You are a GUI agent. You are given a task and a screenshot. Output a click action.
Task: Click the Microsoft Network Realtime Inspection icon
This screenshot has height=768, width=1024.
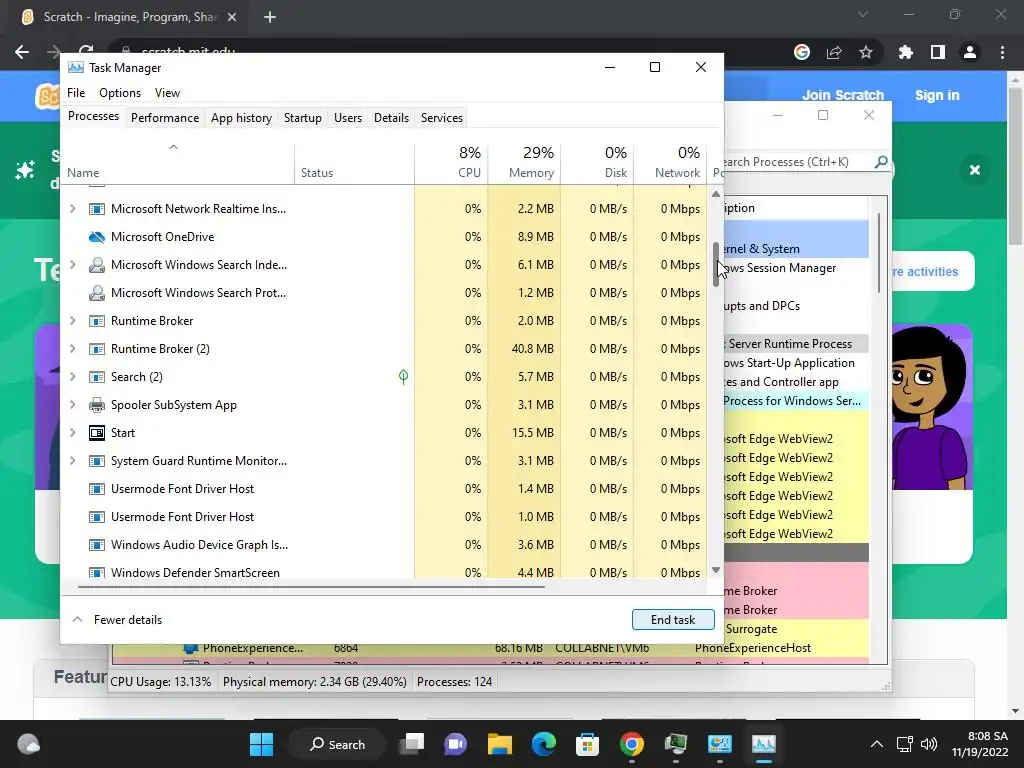[x=97, y=209]
